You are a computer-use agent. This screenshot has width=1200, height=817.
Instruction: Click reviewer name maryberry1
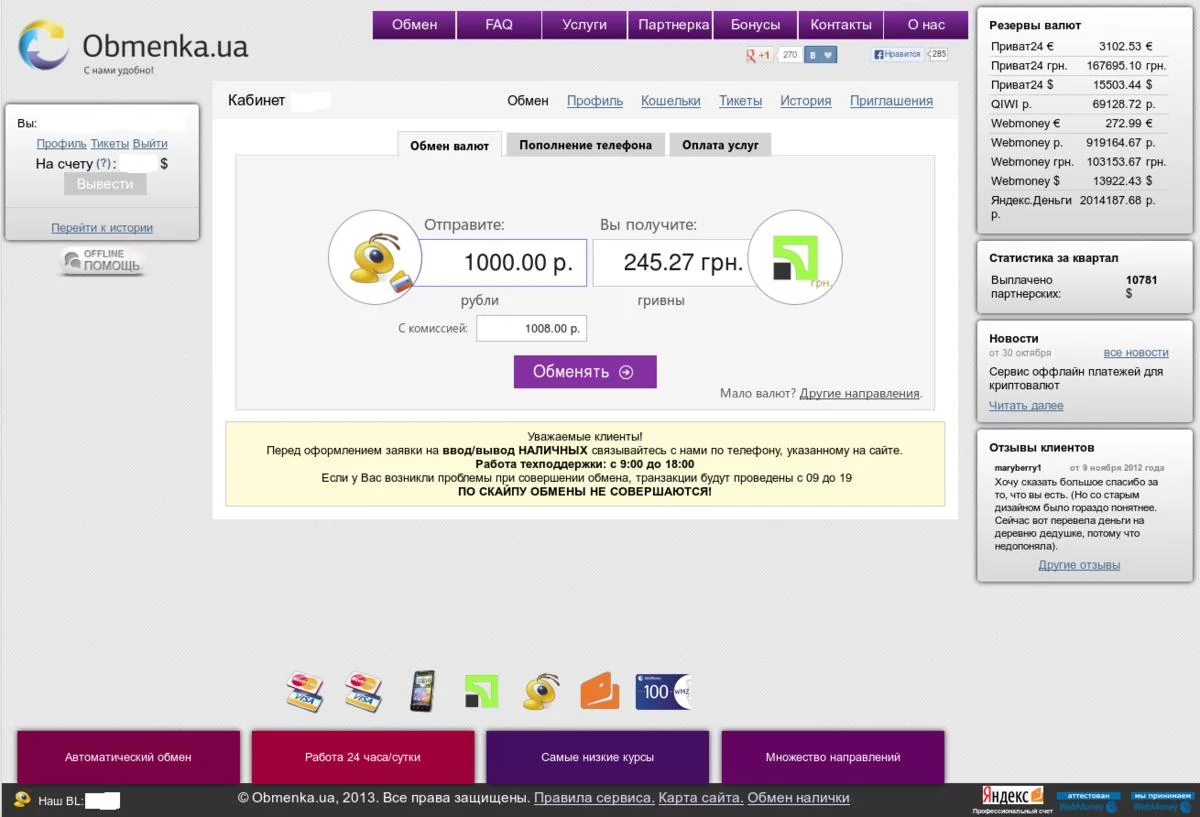click(1018, 468)
